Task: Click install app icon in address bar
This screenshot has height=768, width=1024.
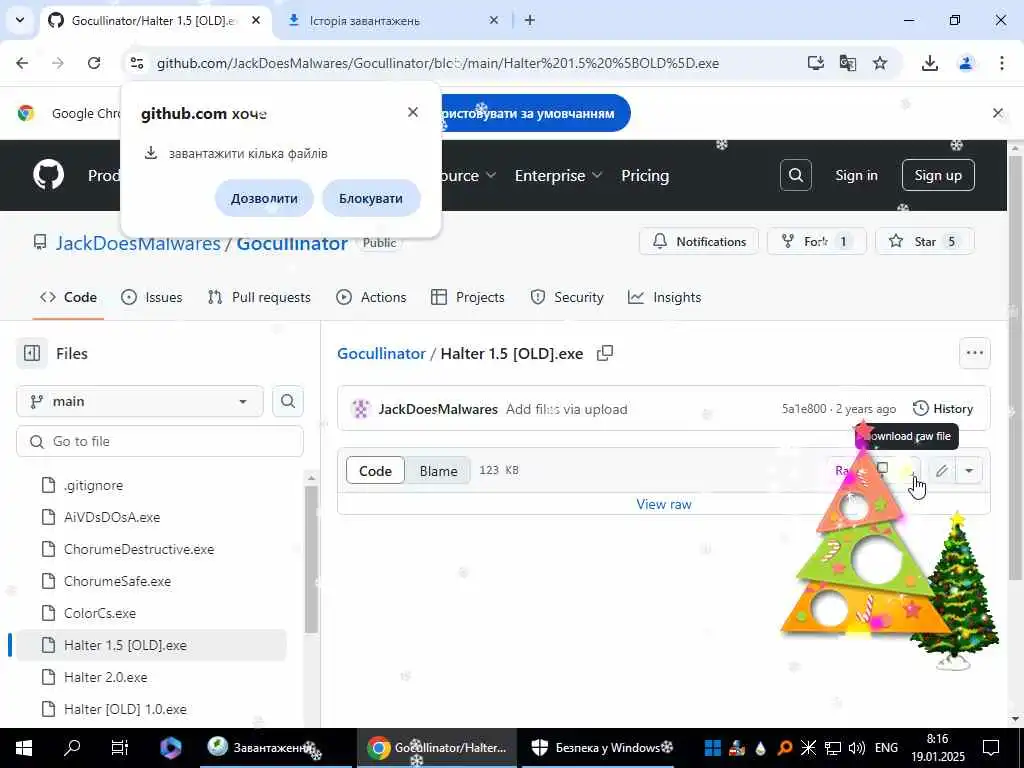Action: tap(815, 63)
